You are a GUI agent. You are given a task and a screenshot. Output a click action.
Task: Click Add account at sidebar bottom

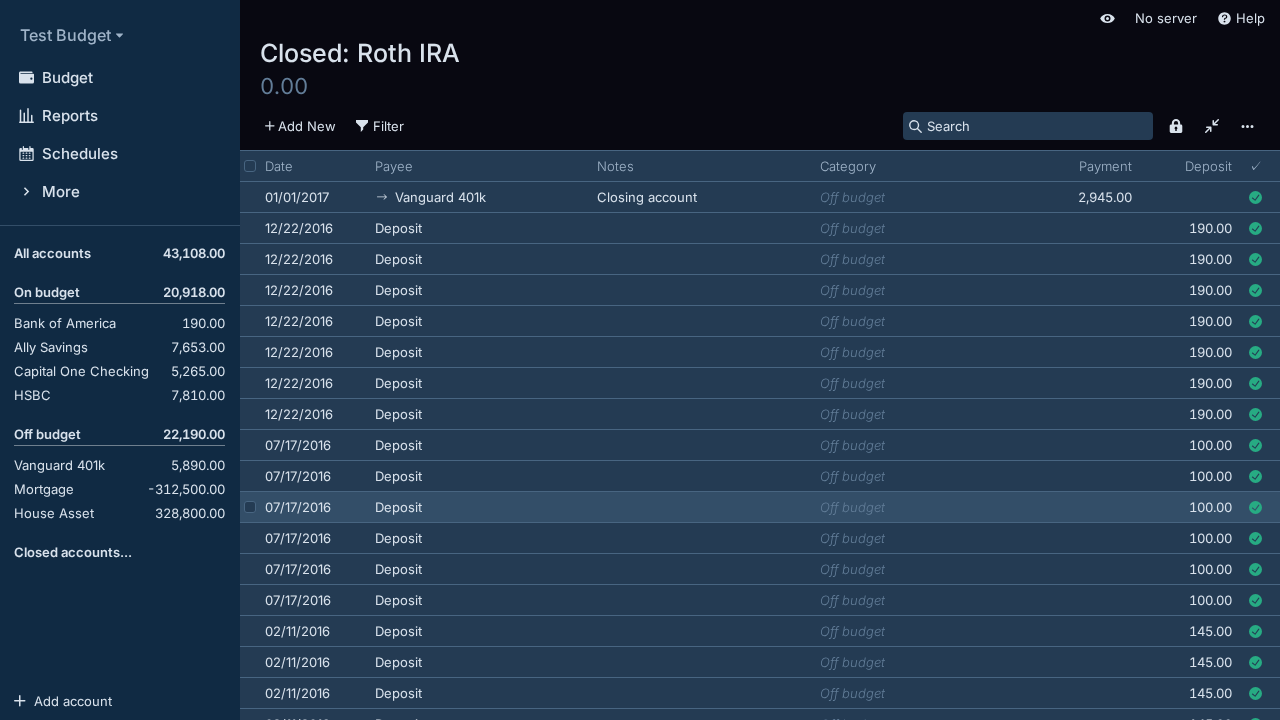click(63, 701)
